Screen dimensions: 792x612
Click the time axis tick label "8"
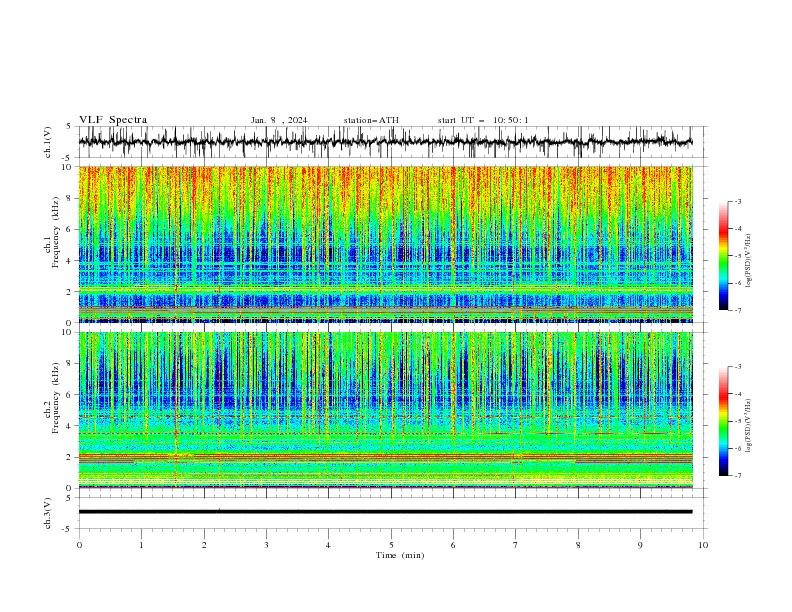[578, 545]
